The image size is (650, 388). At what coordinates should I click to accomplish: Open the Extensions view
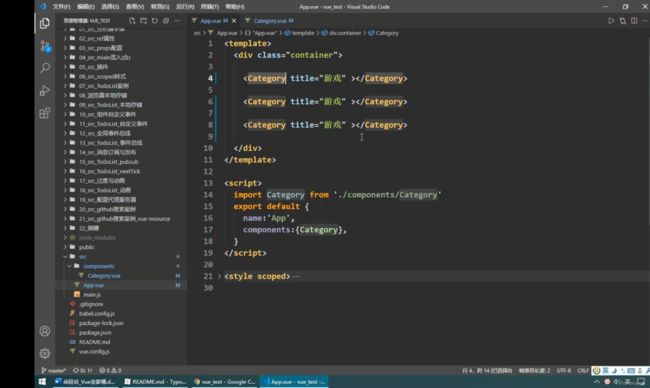[x=45, y=113]
